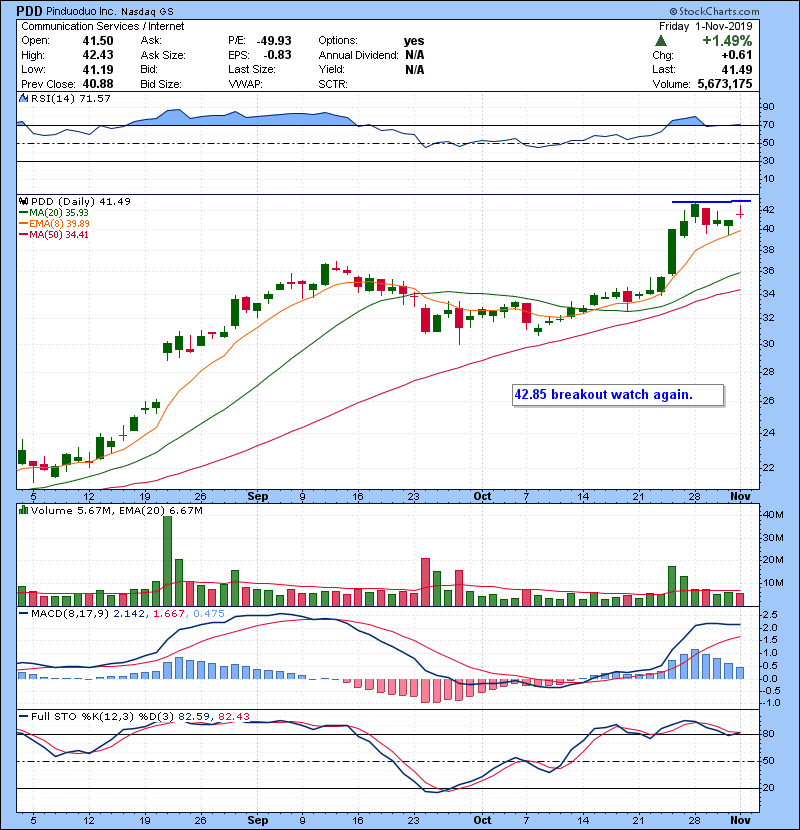
Task: Click the Last Size label
Action: (252, 69)
